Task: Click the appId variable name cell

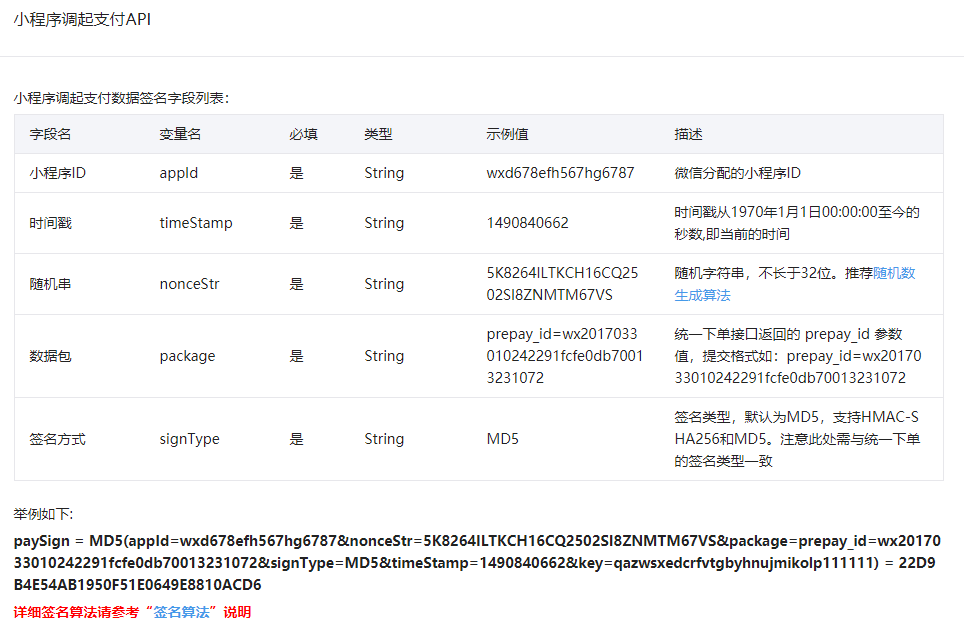Action: point(179,173)
